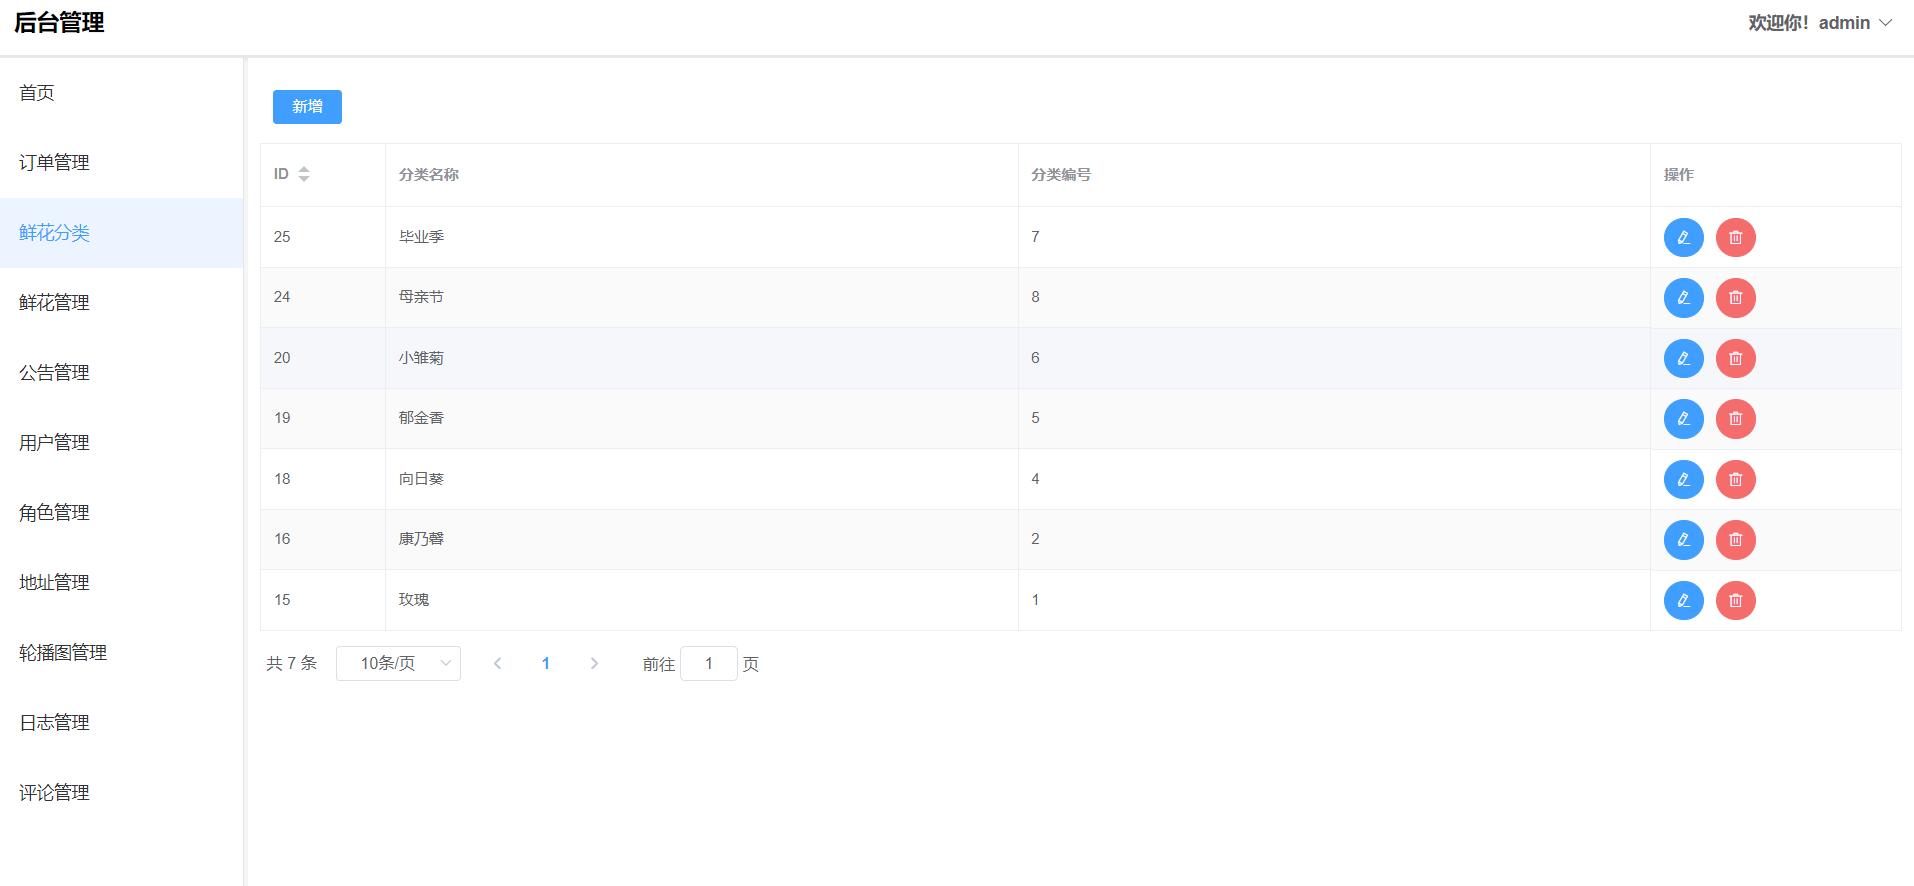Open 首页 in the sidebar
Image resolution: width=1914 pixels, height=886 pixels.
[121, 93]
